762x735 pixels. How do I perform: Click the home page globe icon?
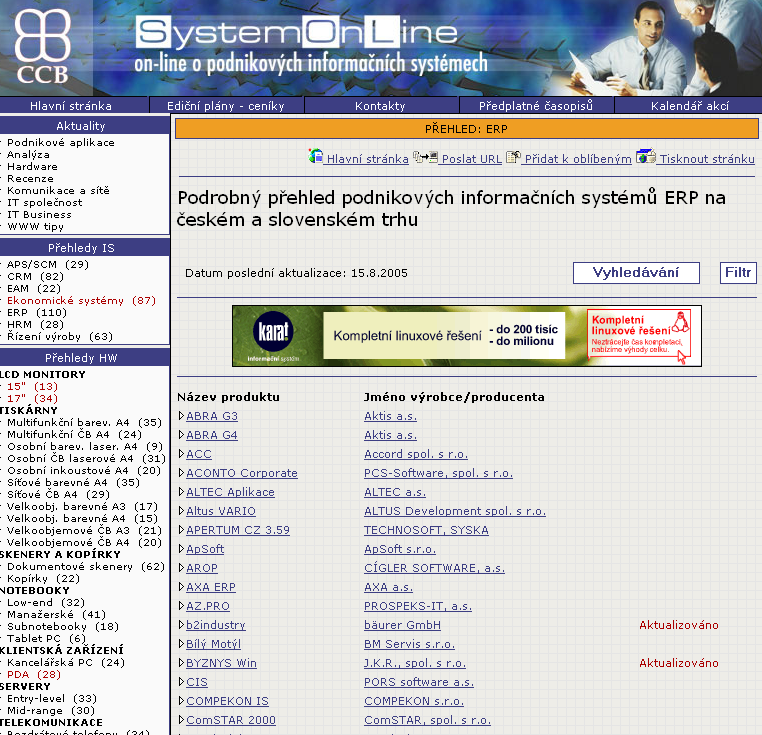tap(316, 156)
